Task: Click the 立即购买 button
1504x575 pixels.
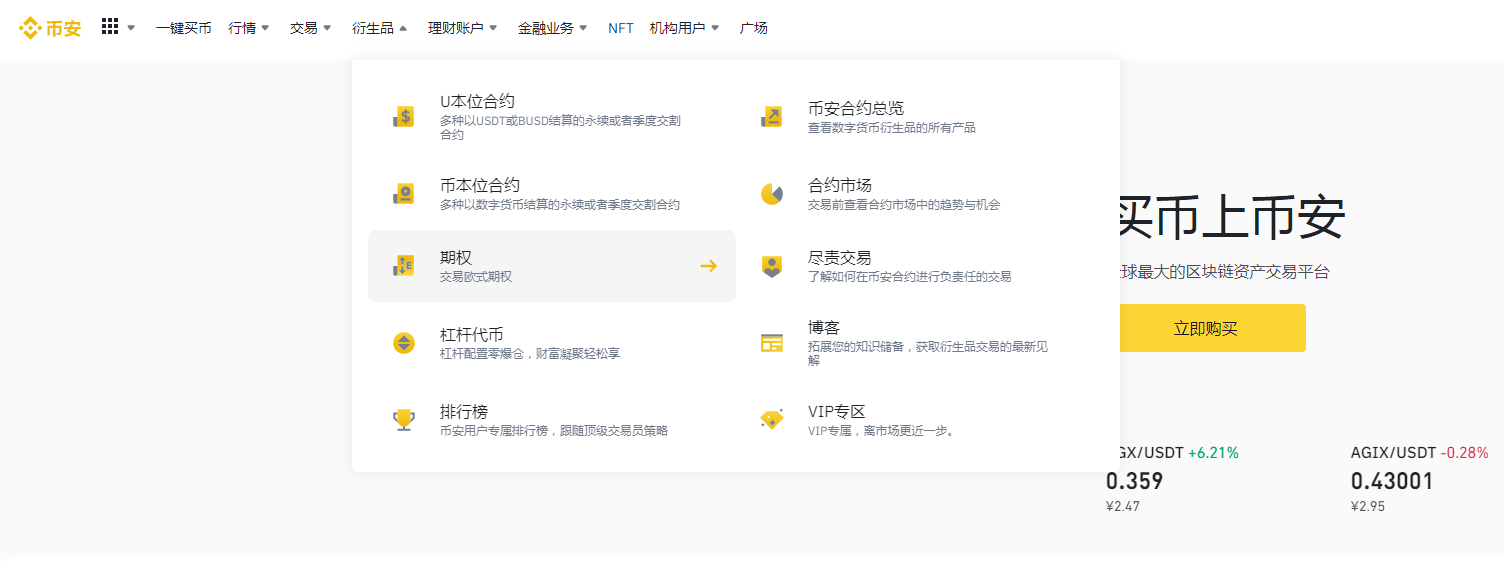Action: 1206,328
